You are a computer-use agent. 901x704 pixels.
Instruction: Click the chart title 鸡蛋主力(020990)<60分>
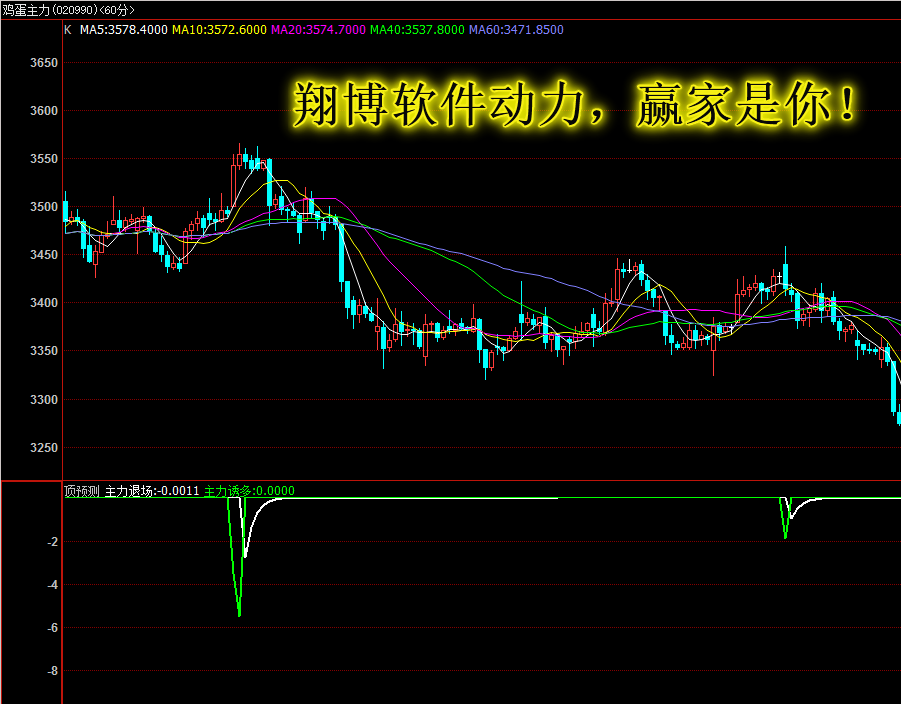(x=68, y=10)
